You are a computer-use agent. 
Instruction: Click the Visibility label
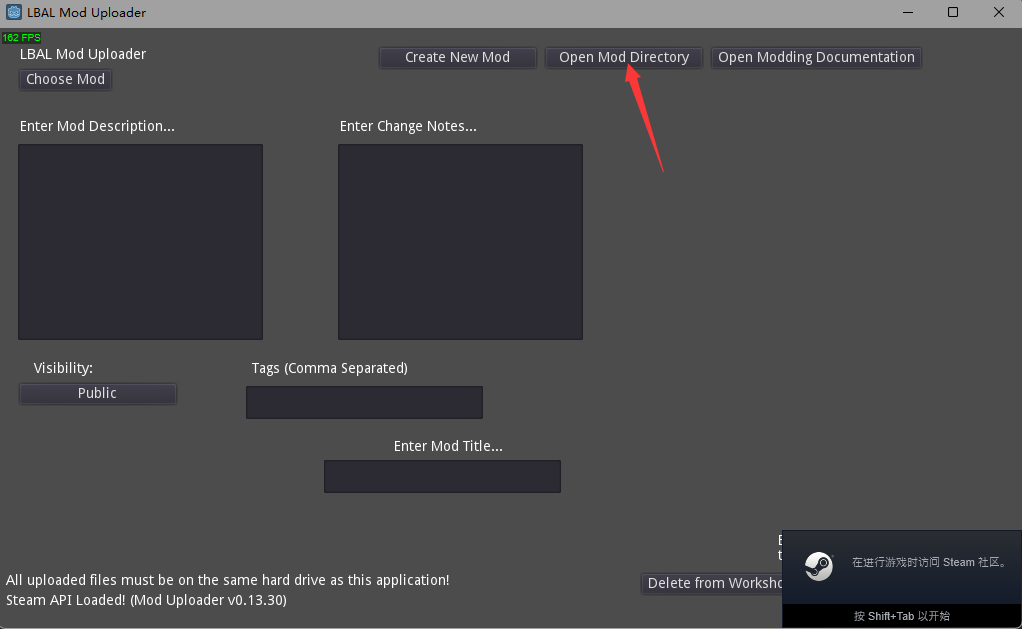63,368
